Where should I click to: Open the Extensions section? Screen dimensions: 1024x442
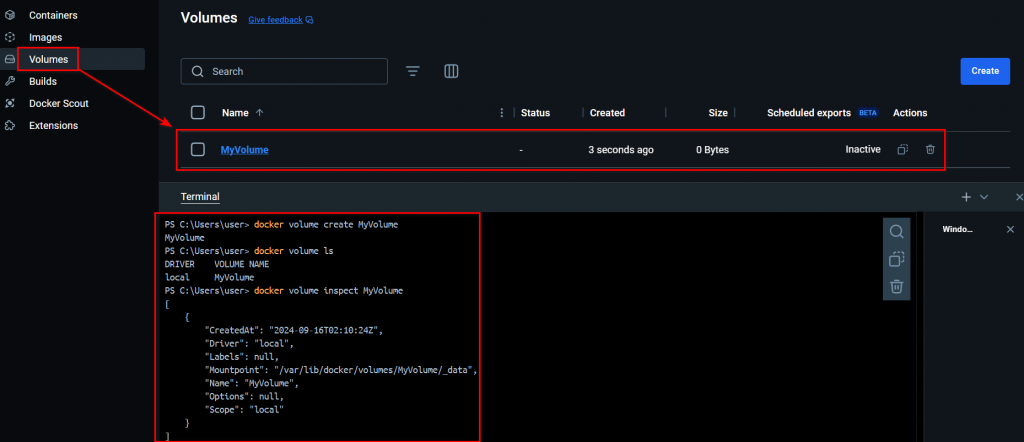54,125
